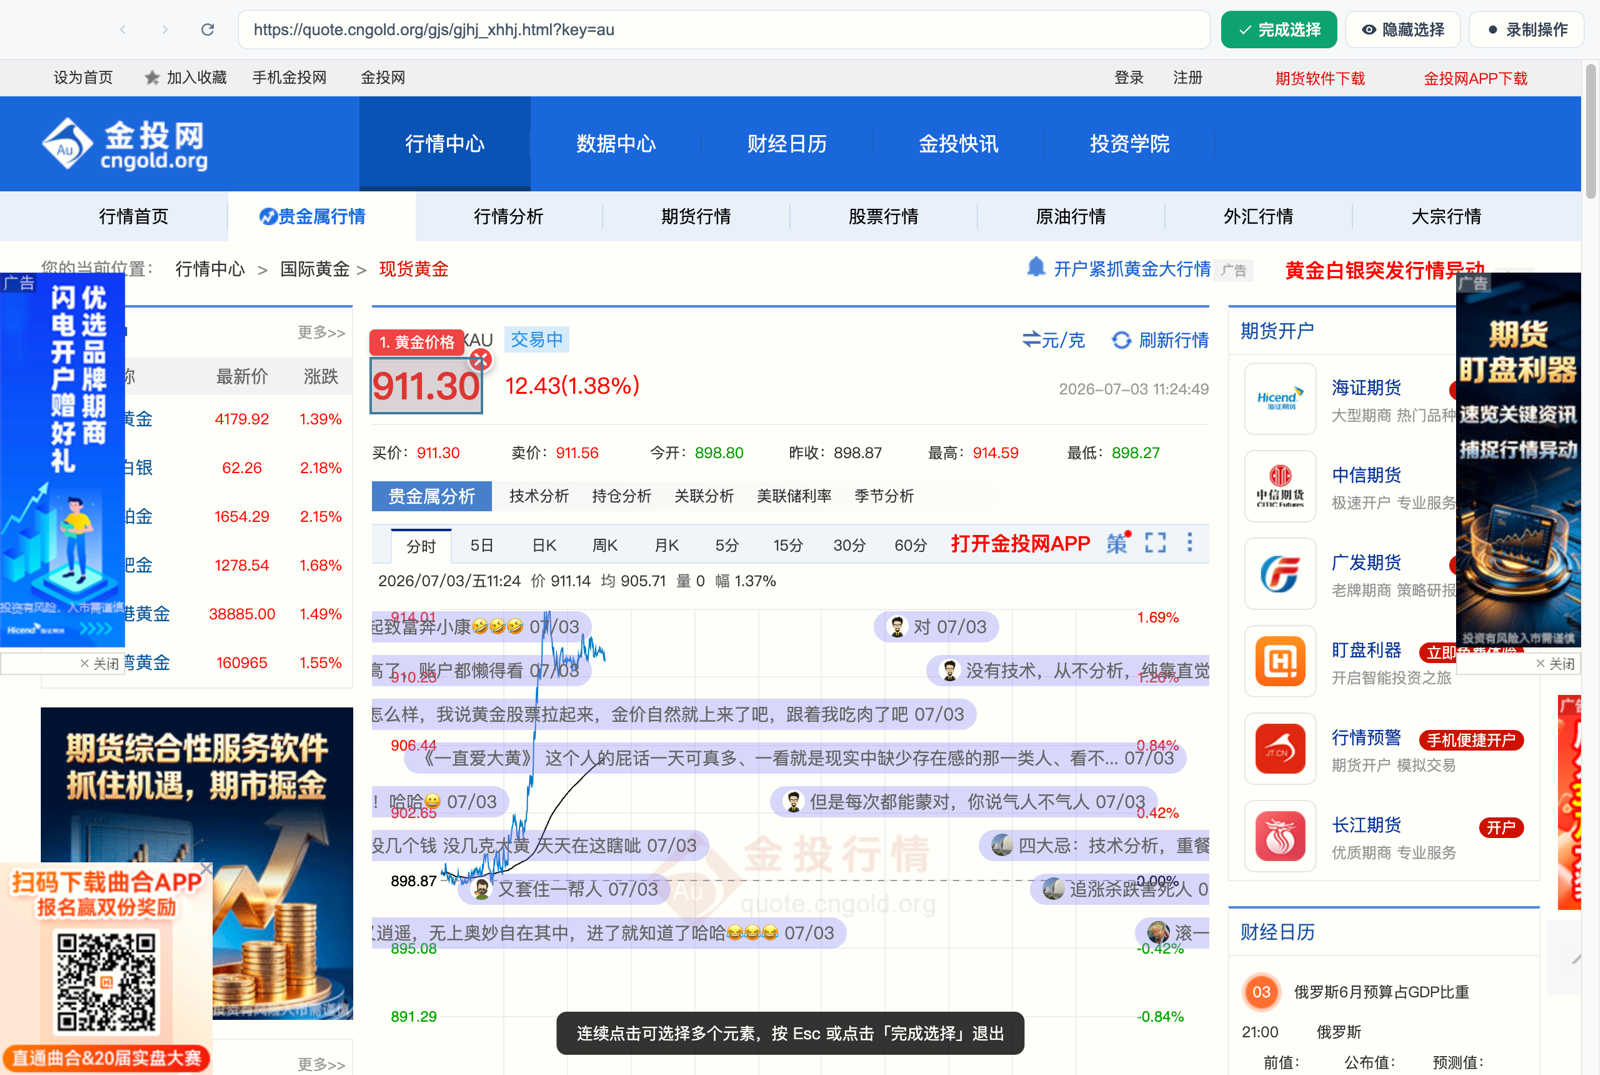Select 外汇行情 sub-navigation tab
The height and width of the screenshot is (1075, 1600).
coord(1258,216)
